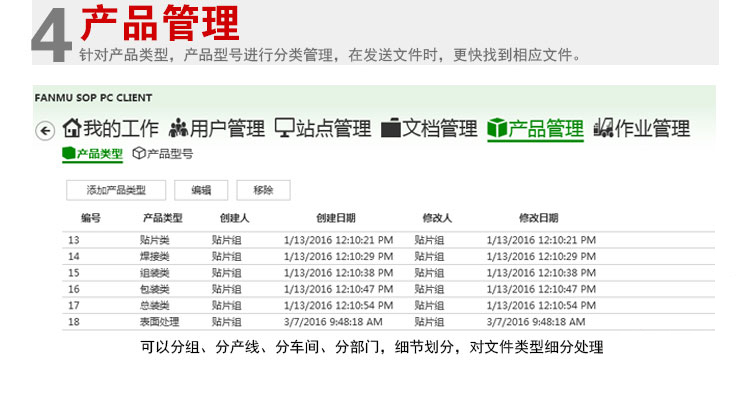Click created date 3/7/2016 9:48:18 AM
Viewport: 750px width, 396px height.
tap(333, 321)
